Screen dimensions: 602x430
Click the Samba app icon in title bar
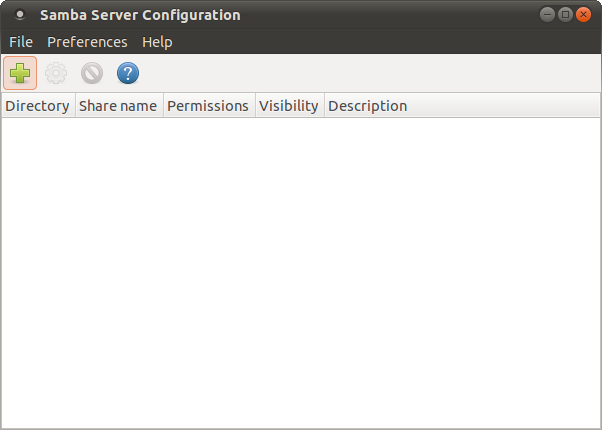pyautogui.click(x=20, y=15)
